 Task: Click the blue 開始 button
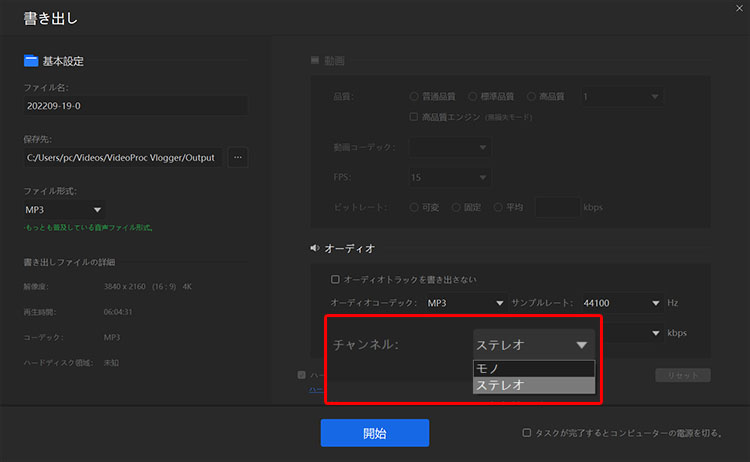375,433
